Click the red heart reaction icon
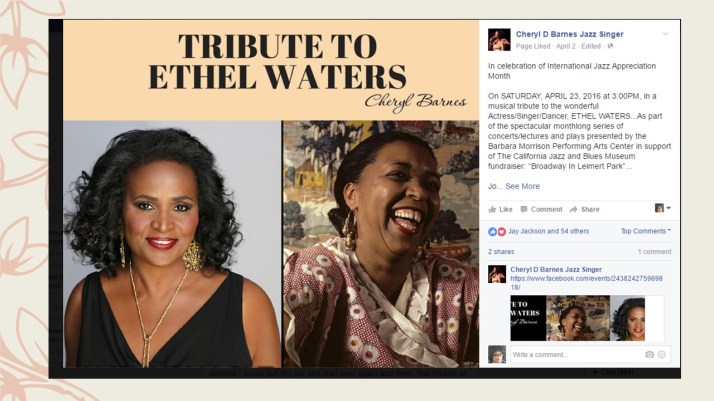This screenshot has width=714, height=401. coord(501,232)
